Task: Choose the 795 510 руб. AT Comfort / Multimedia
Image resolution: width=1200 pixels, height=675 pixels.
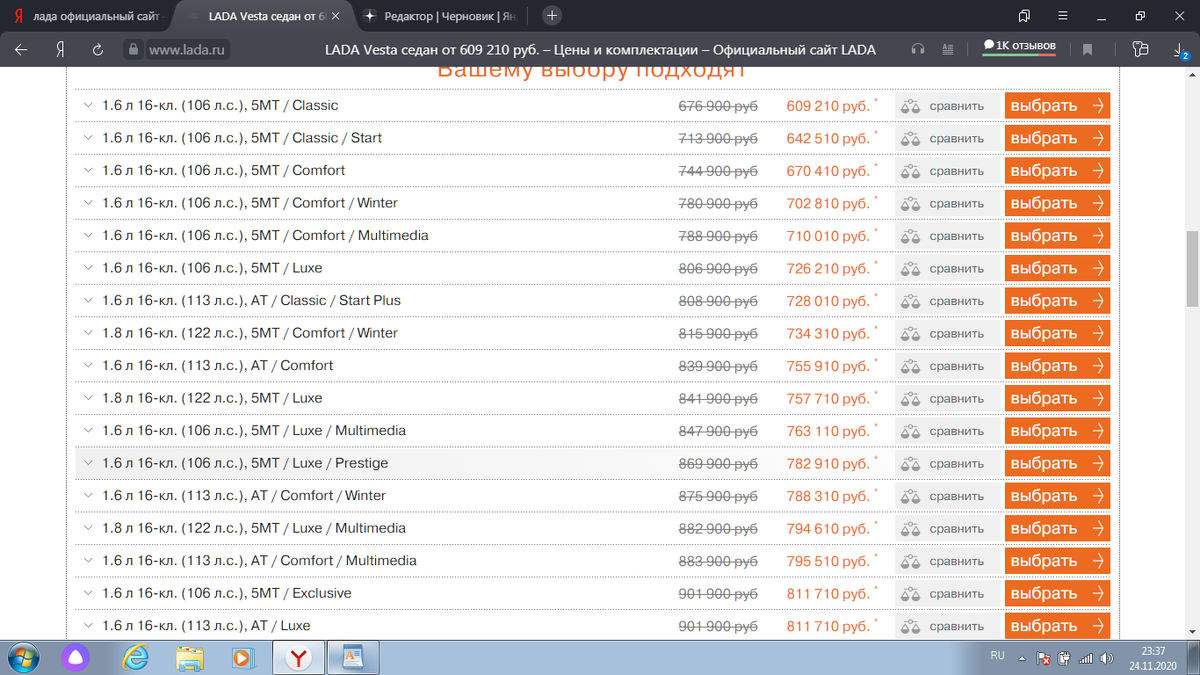Action: coord(1057,561)
